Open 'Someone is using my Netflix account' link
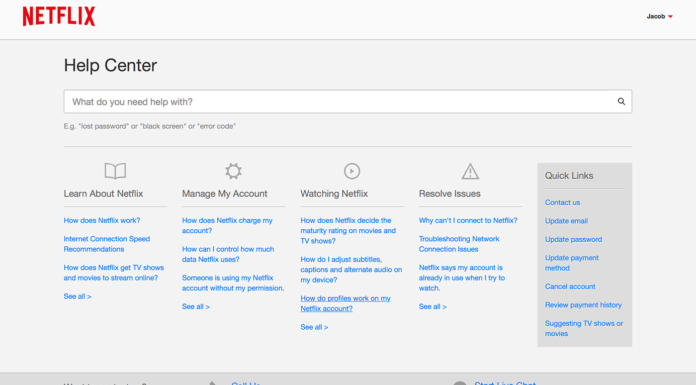The width and height of the screenshot is (696, 385). click(x=233, y=283)
